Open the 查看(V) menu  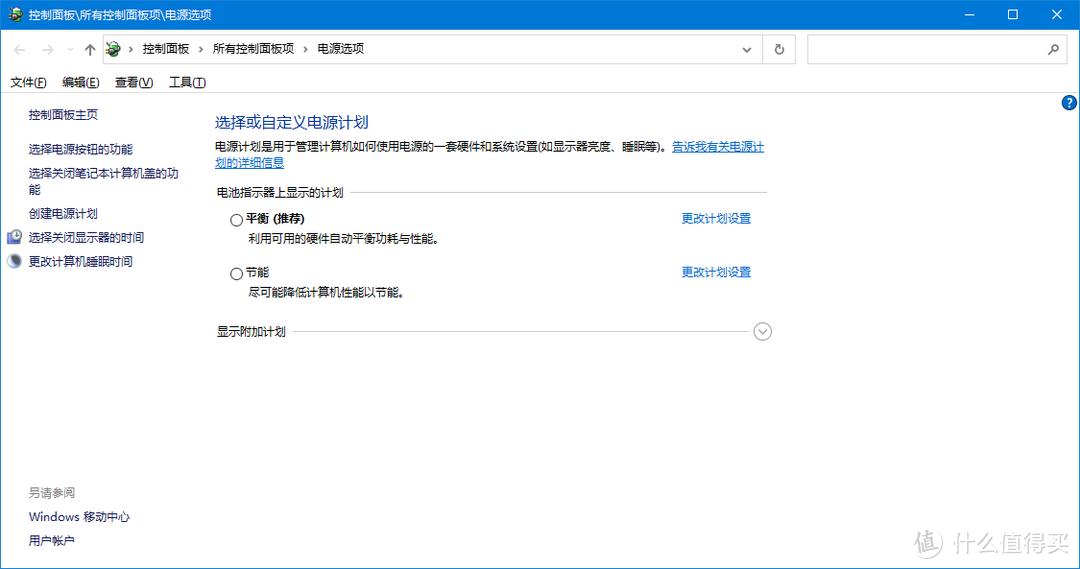tap(134, 83)
